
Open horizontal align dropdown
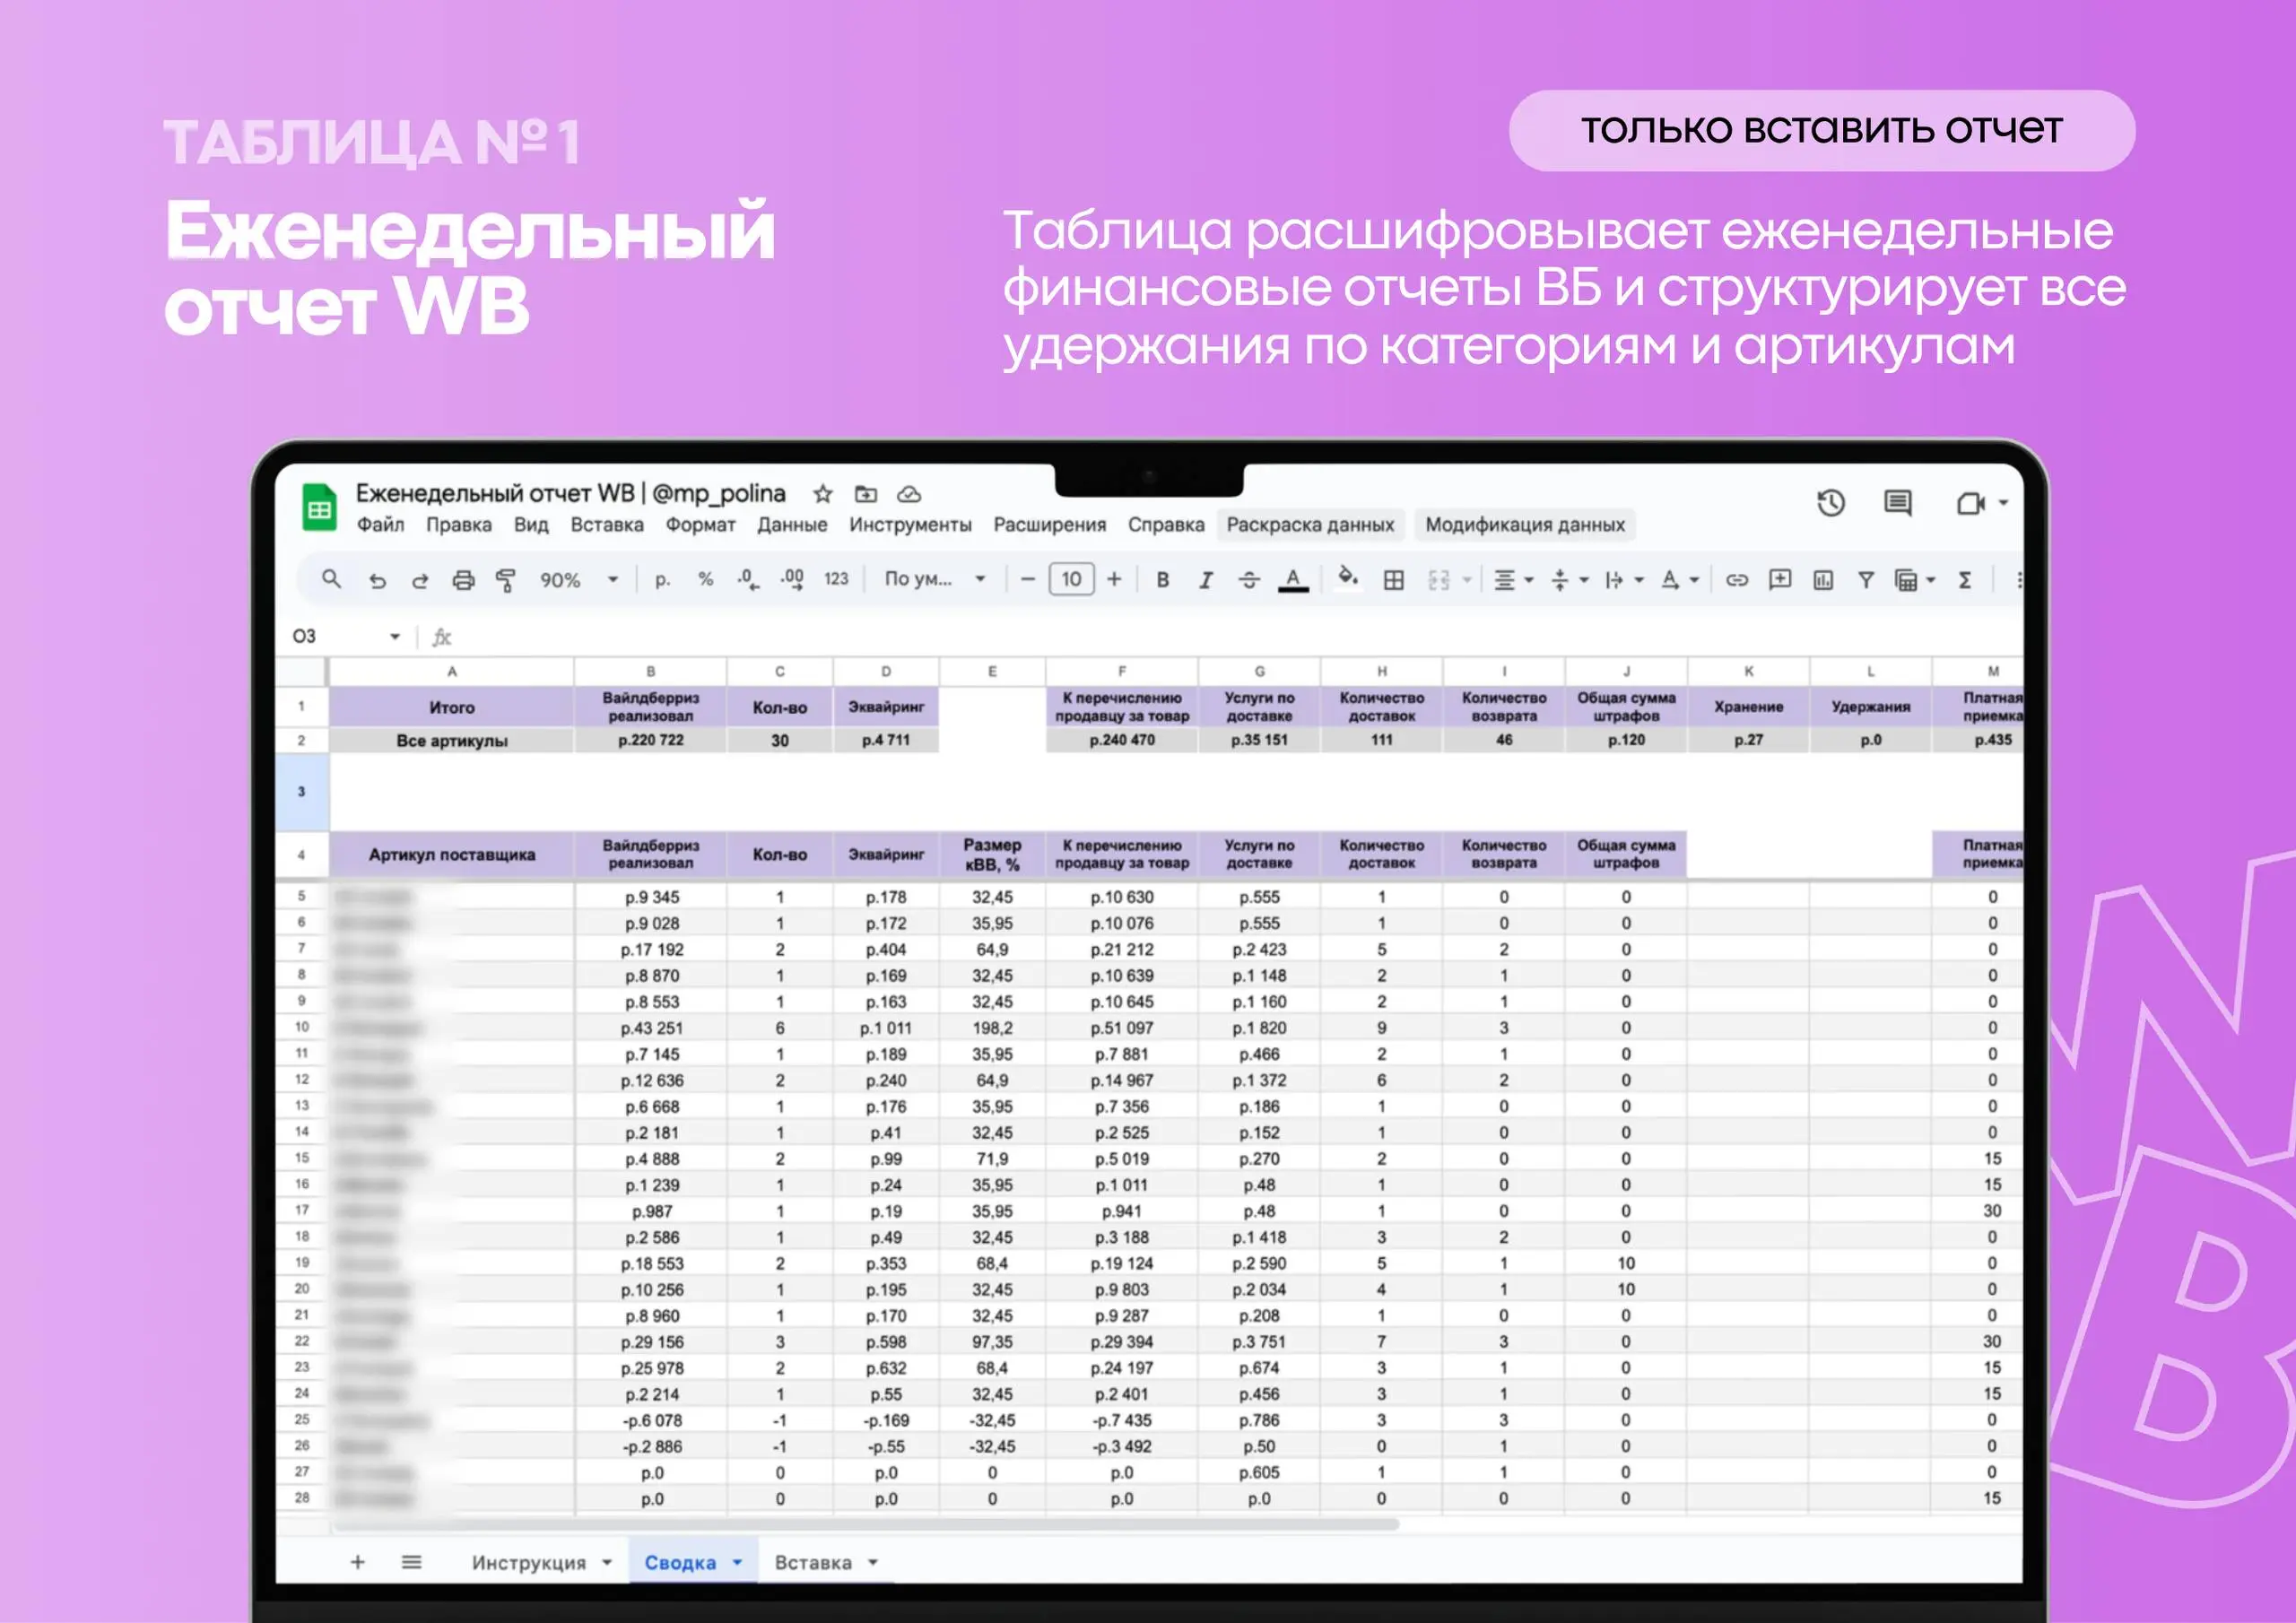tap(1513, 580)
